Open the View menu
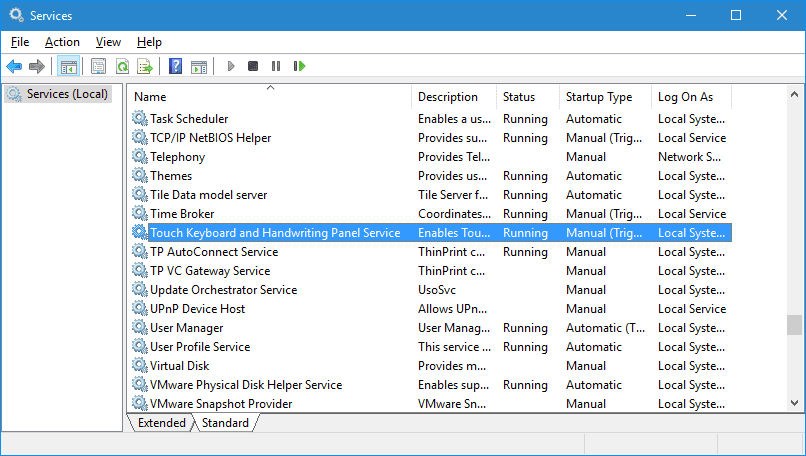The width and height of the screenshot is (806, 456). (108, 42)
